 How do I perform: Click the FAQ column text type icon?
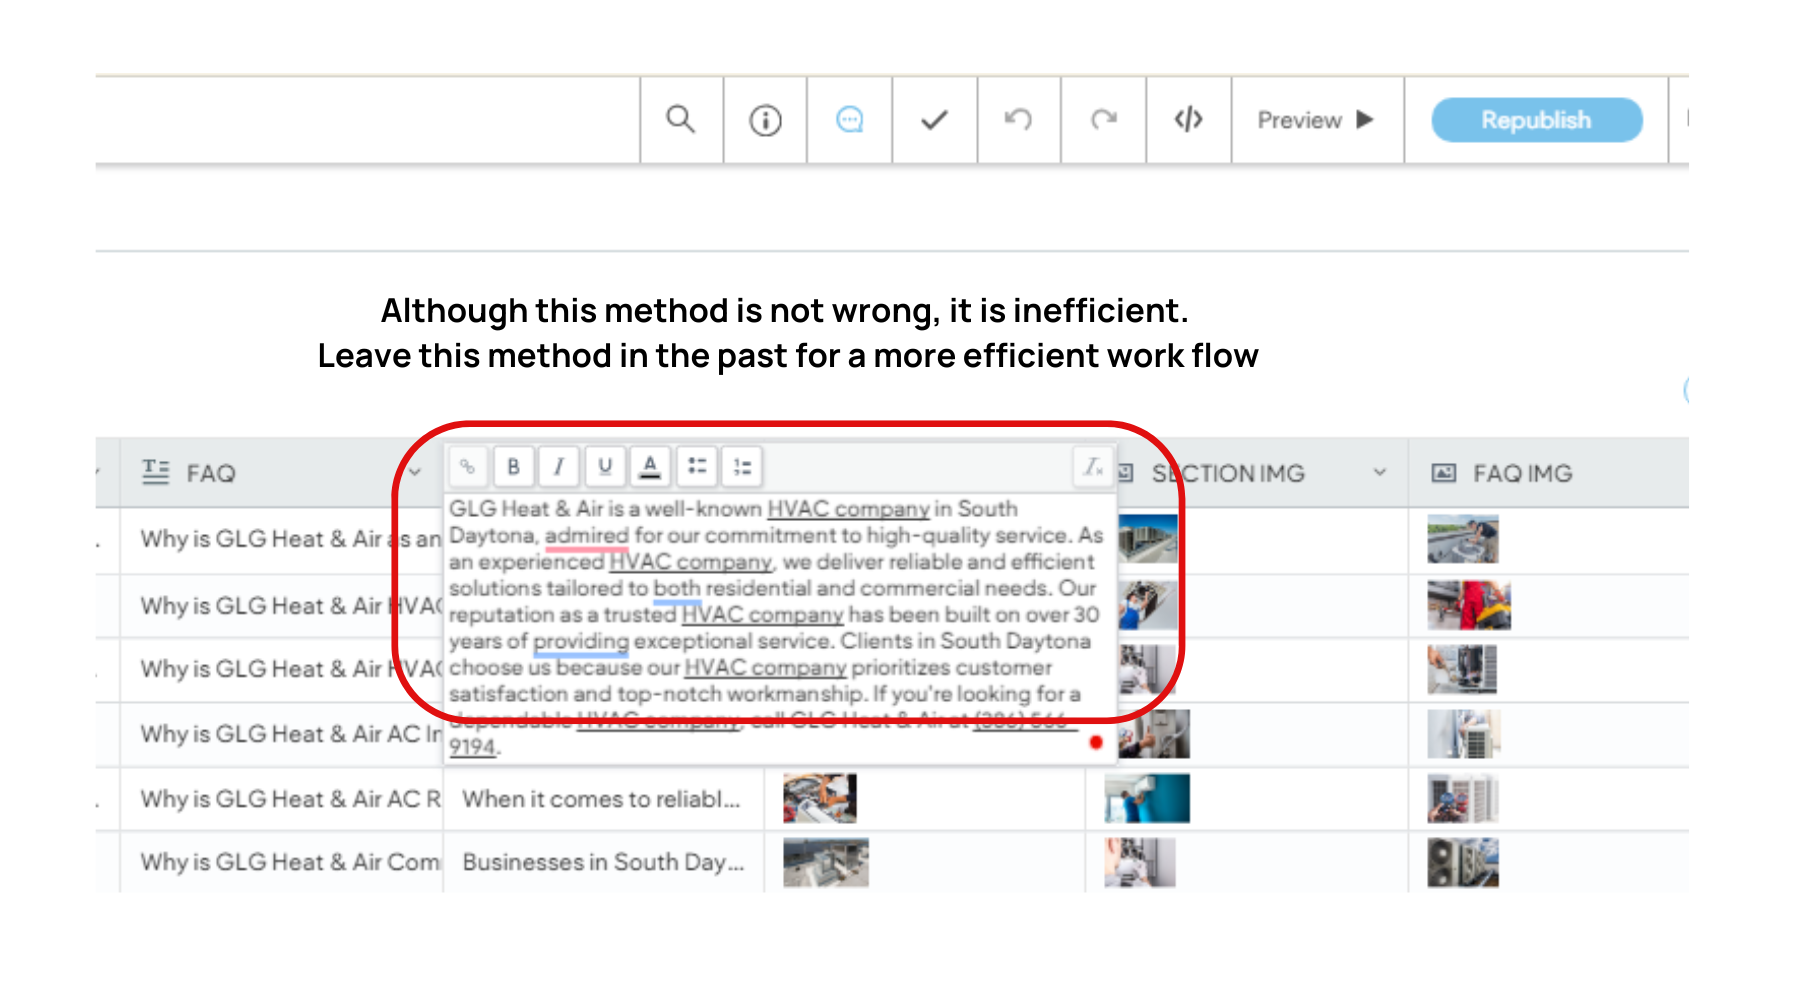point(155,472)
